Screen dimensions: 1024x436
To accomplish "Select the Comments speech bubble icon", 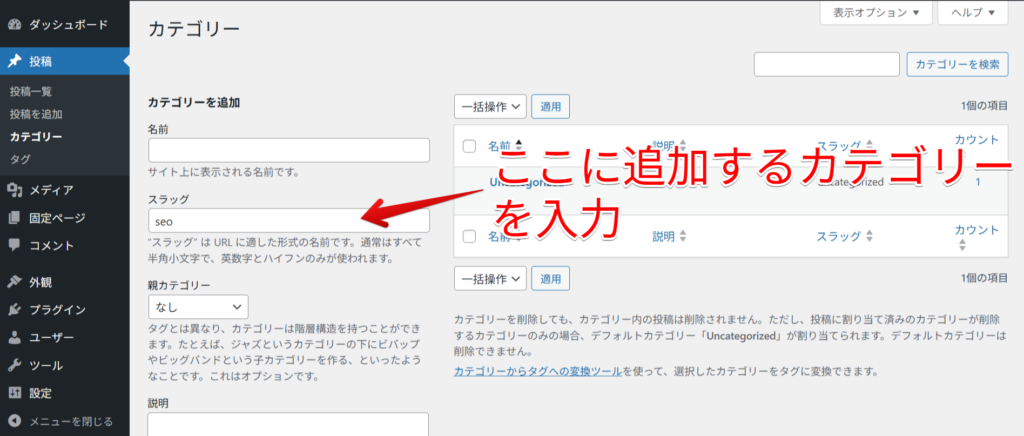I will click(15, 245).
